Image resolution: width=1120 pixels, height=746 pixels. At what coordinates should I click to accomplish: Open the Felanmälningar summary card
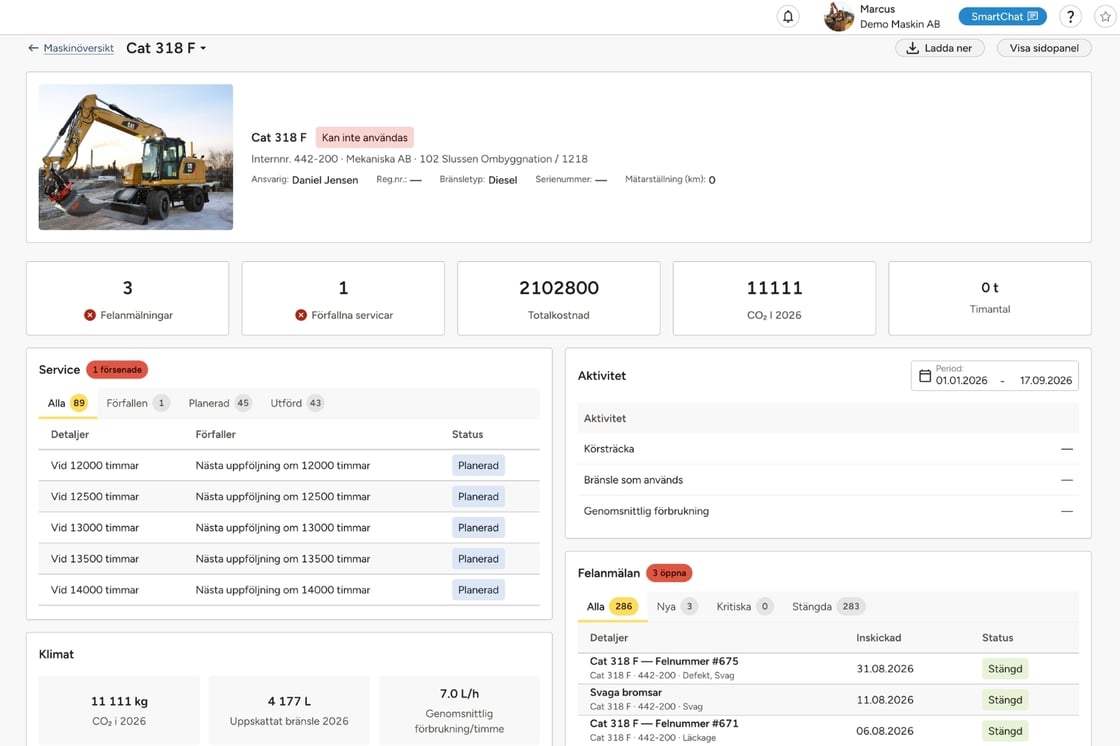click(128, 298)
